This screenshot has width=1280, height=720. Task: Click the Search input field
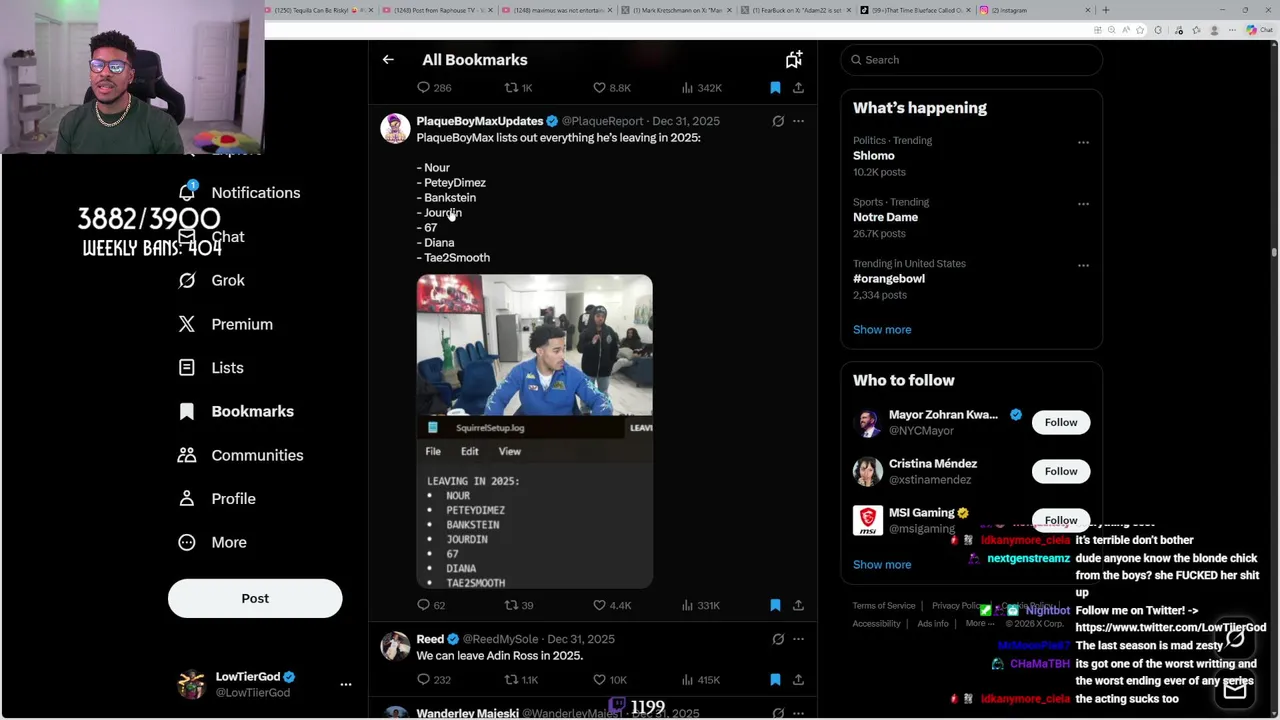(x=971, y=60)
